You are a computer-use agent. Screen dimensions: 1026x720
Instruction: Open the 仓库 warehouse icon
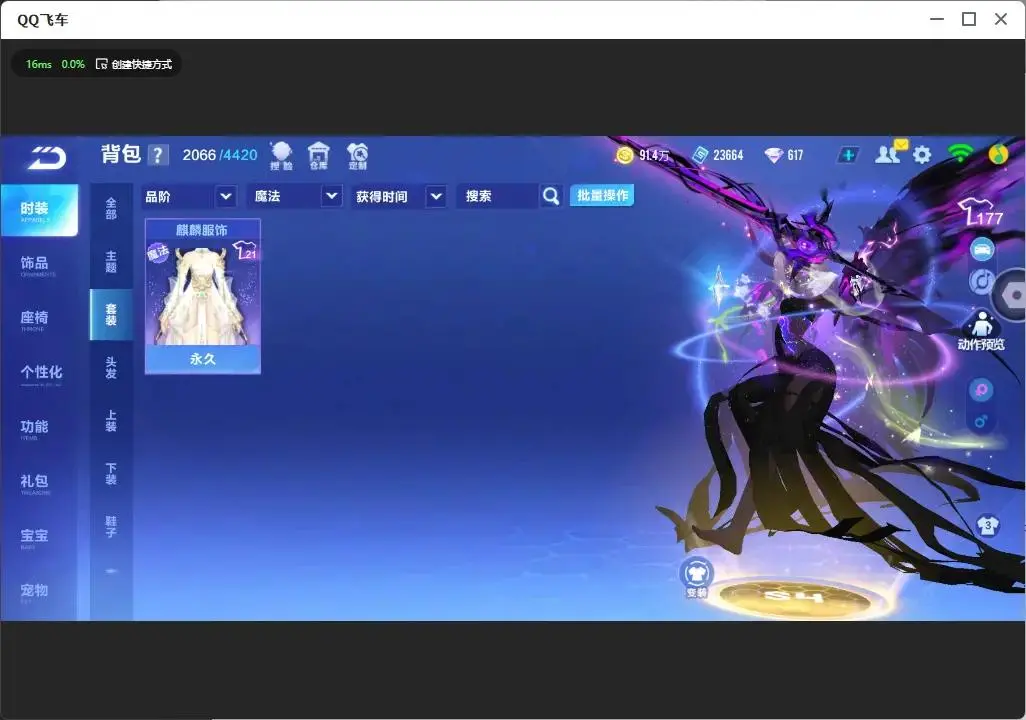click(319, 156)
